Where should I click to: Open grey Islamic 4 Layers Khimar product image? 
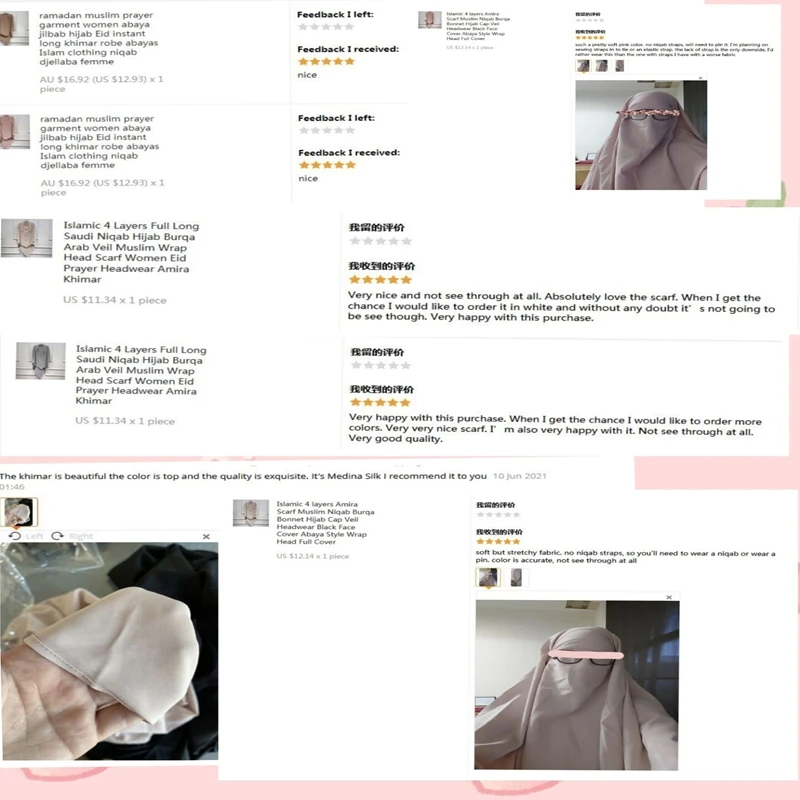tap(40, 361)
